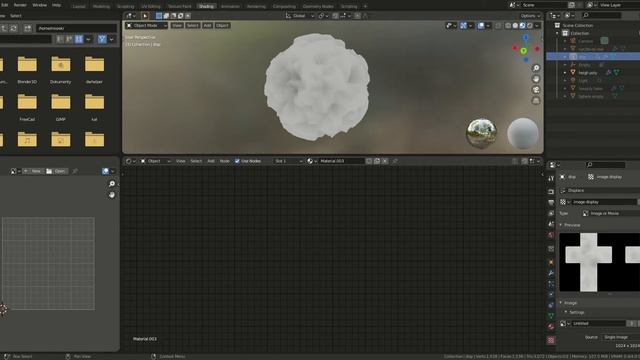Switch to the Shading workspace tab
This screenshot has height=360, width=640.
(x=206, y=7)
